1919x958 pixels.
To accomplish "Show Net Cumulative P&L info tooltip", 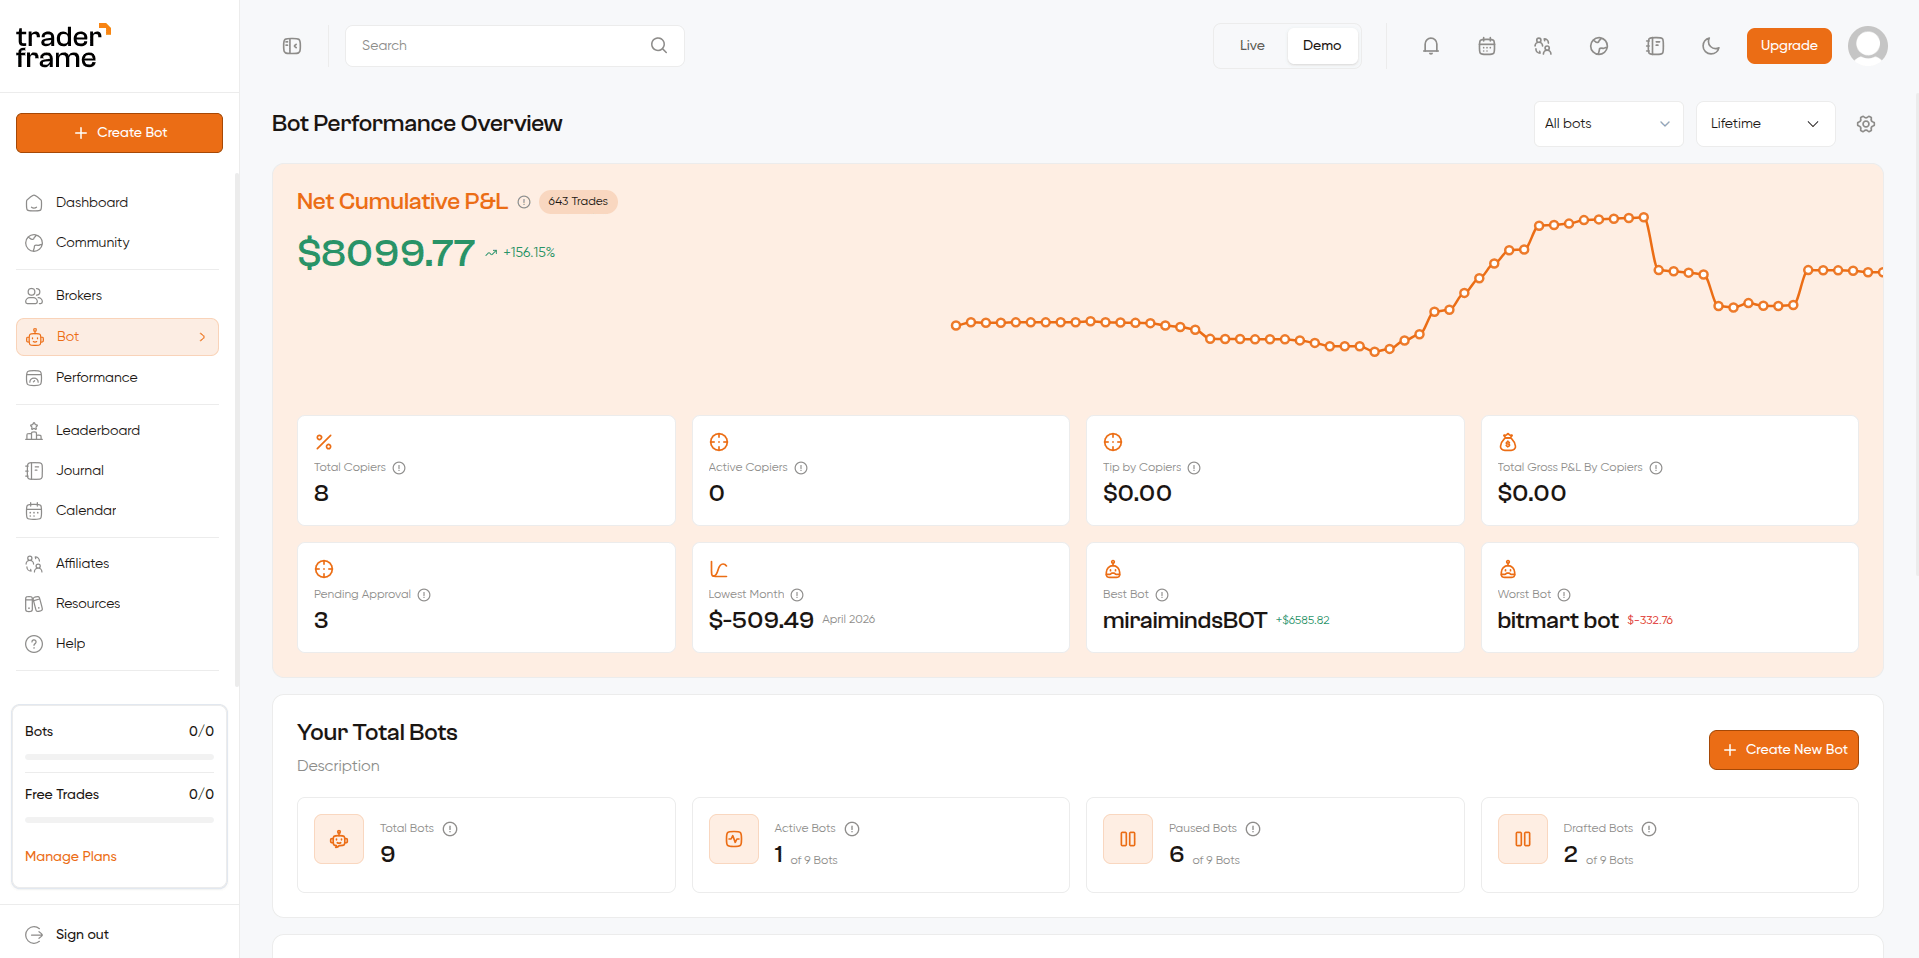I will click(x=524, y=202).
